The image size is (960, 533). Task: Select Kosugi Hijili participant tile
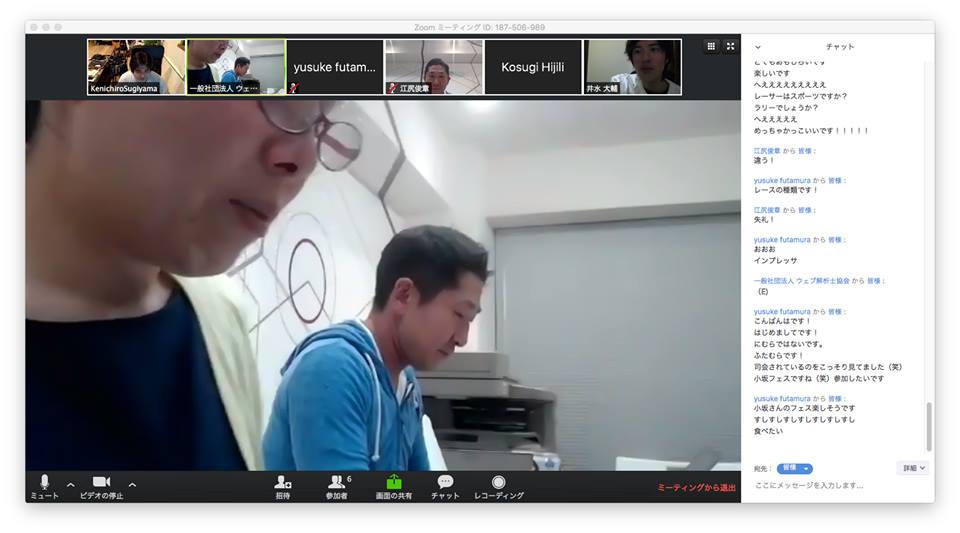coord(533,67)
